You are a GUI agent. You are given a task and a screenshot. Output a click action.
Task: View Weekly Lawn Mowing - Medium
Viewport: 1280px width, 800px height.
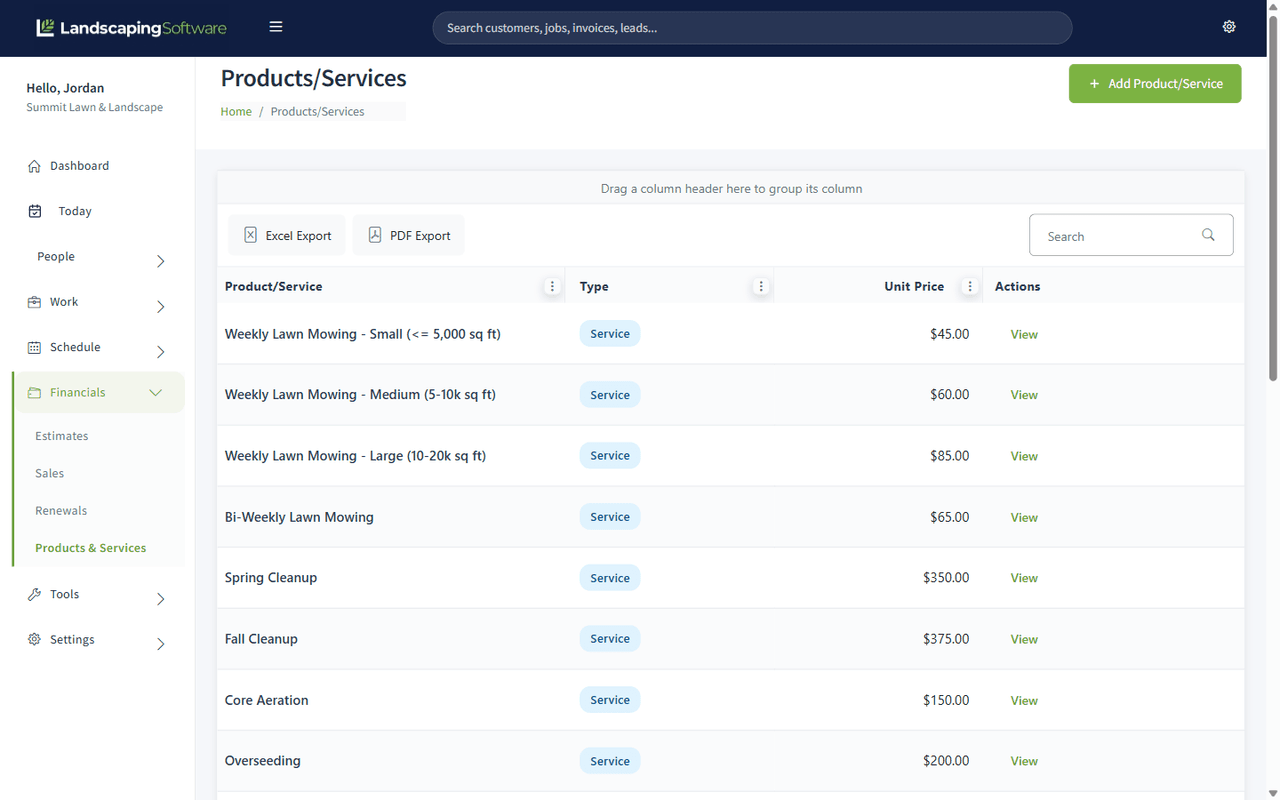pyautogui.click(x=1024, y=395)
